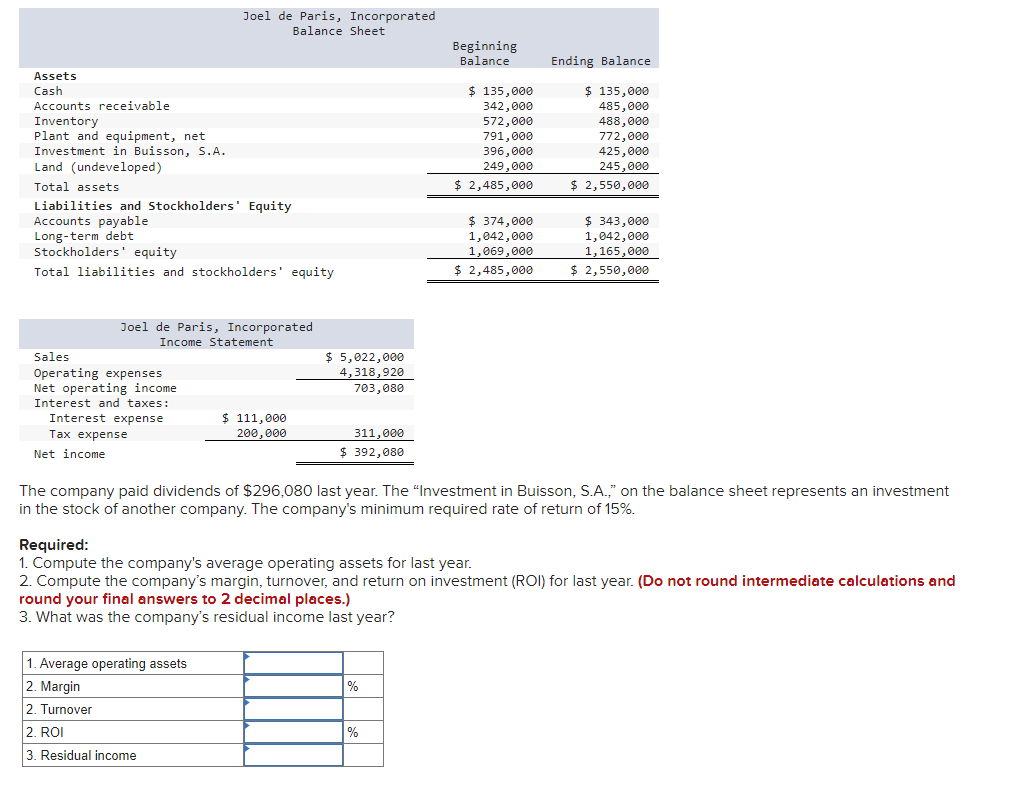Image resolution: width=1029 pixels, height=793 pixels.
Task: Click the 'Liabilities and Stockholders' Equity' heading
Action: point(163,206)
